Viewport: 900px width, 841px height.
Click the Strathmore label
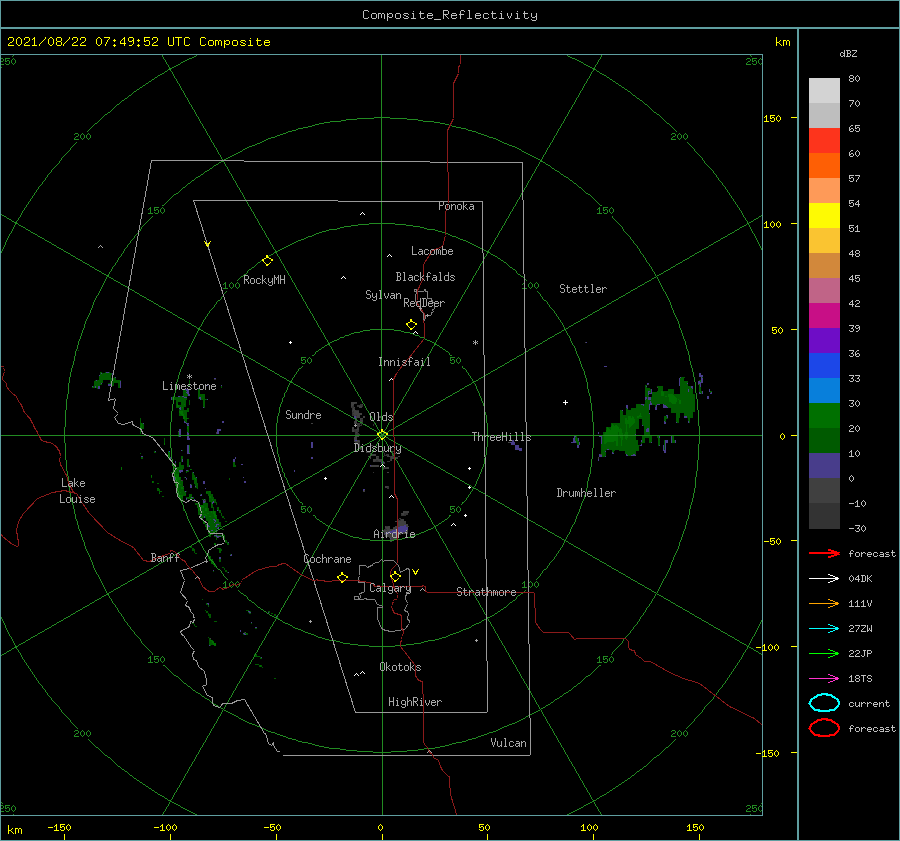(486, 592)
